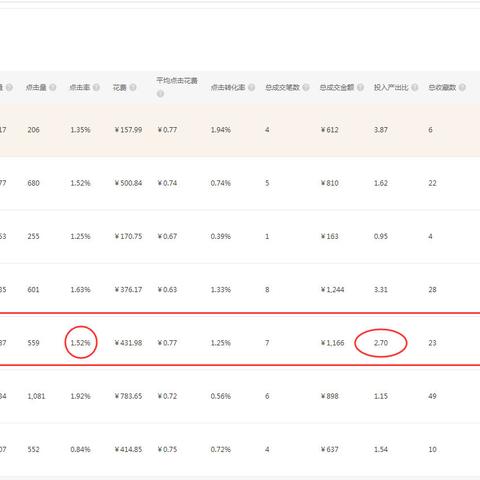Click total amount ¥898 cell
Image resolution: width=480 pixels, height=480 pixels.
(x=329, y=396)
